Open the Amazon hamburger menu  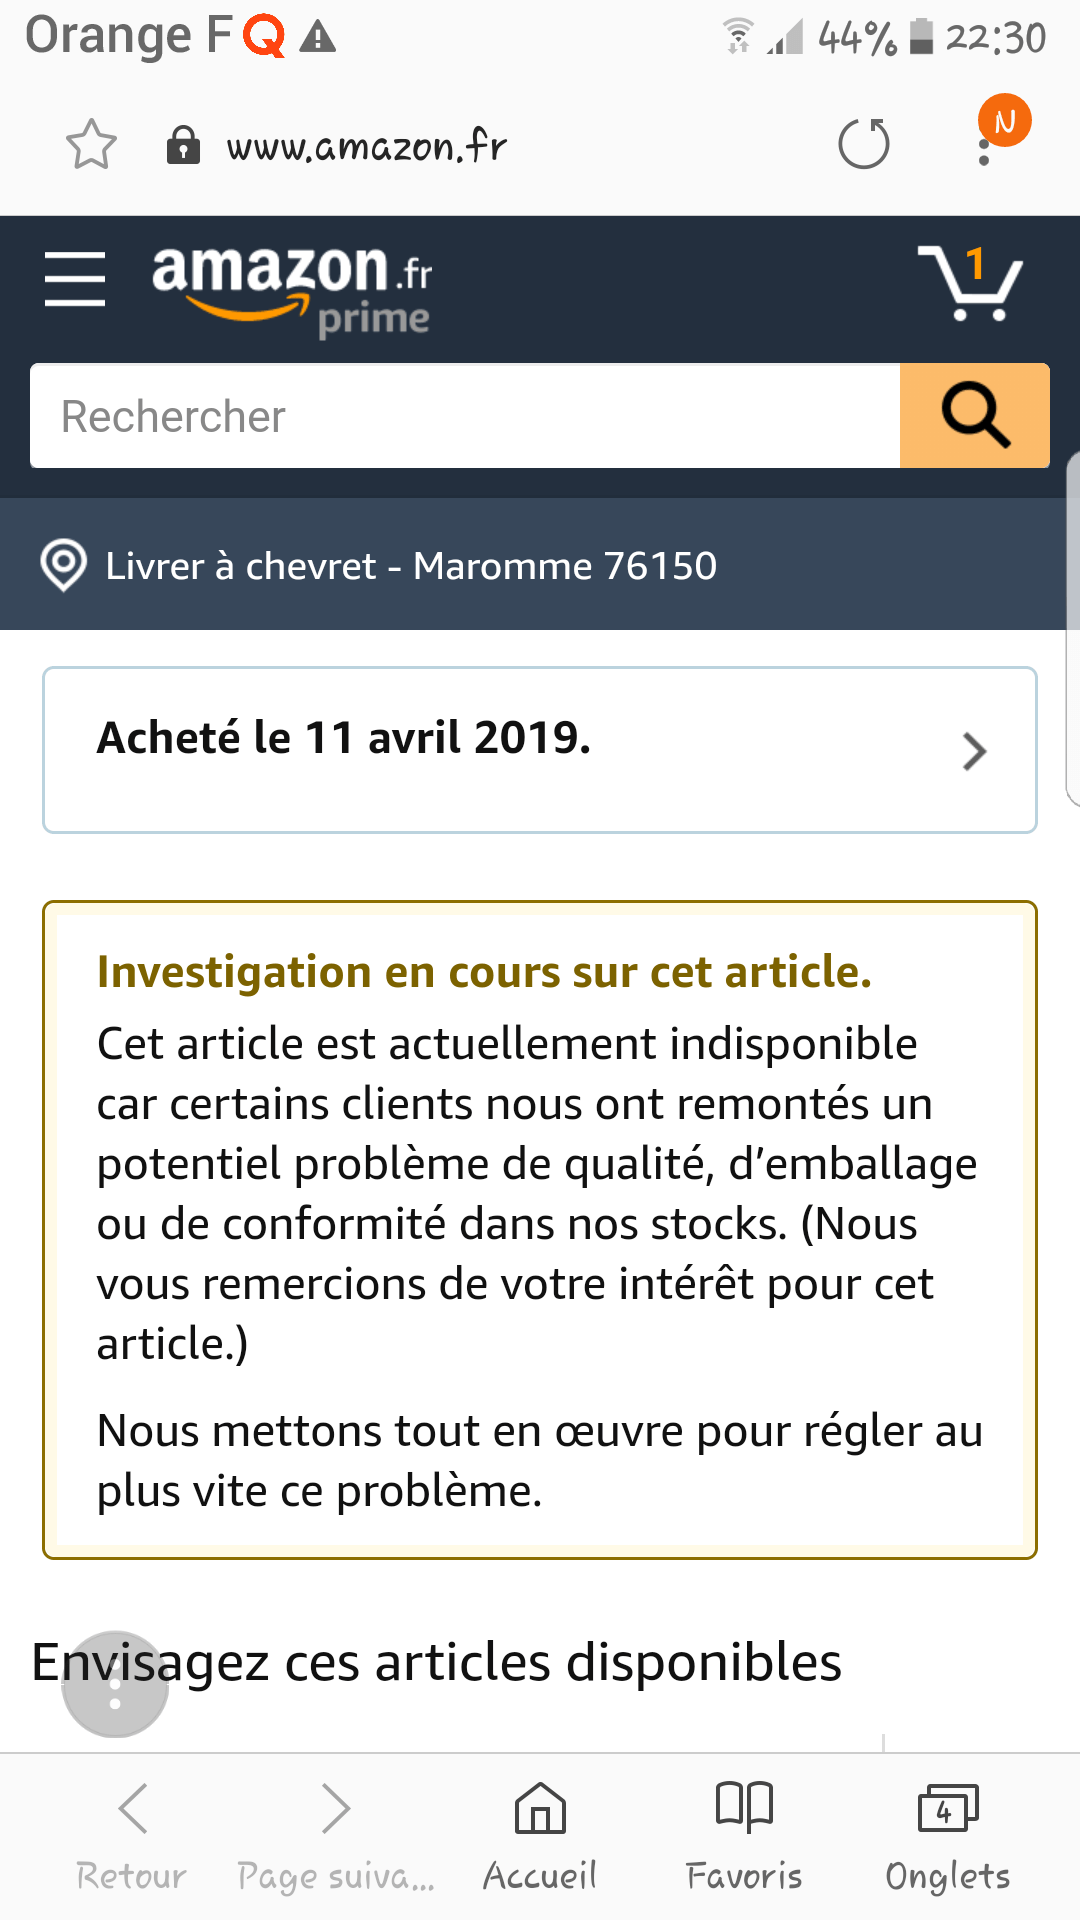click(x=75, y=280)
